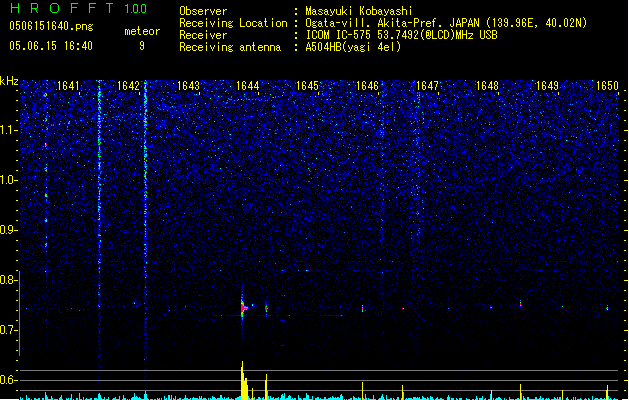Image resolution: width=629 pixels, height=400 pixels.
Task: Click the 1646 time marker
Action: coord(367,86)
